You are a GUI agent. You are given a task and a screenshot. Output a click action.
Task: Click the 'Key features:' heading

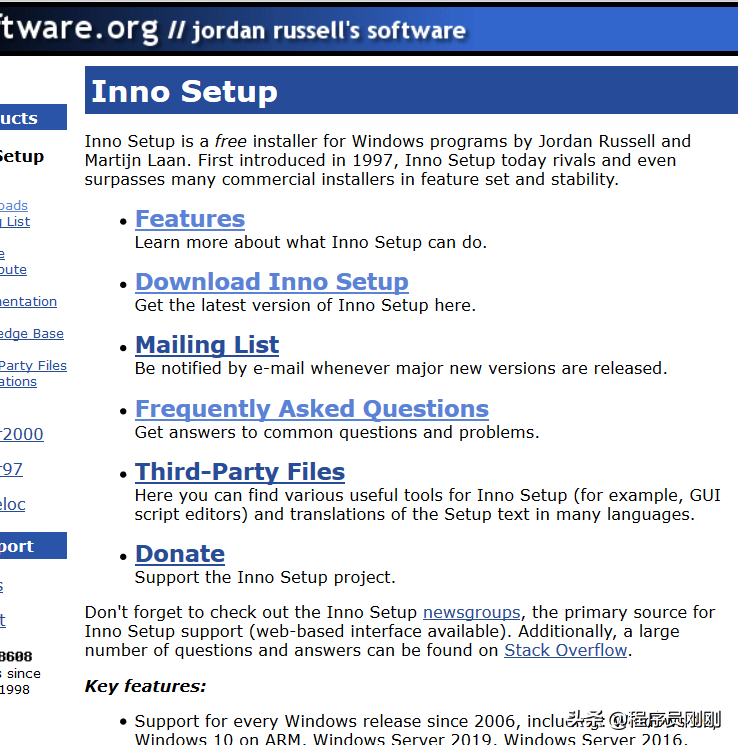pyautogui.click(x=145, y=687)
